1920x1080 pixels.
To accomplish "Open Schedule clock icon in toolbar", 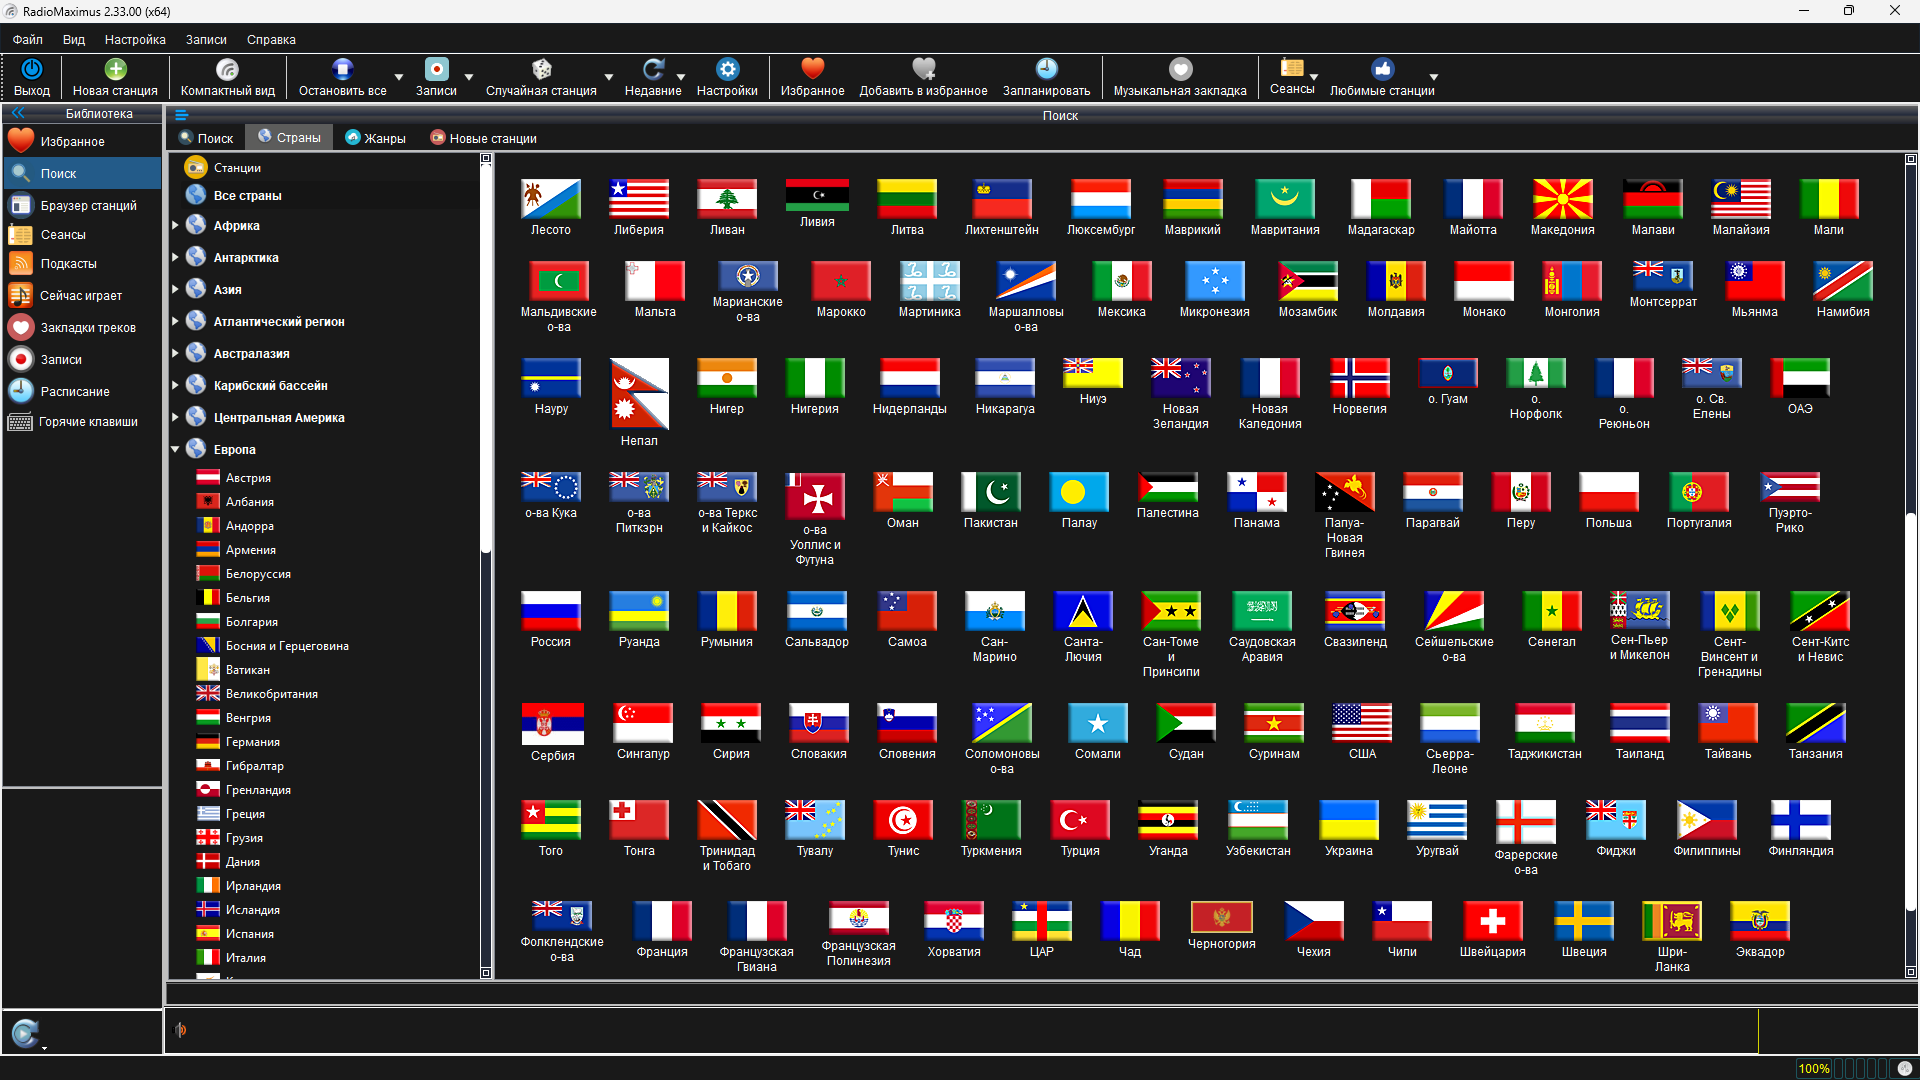I will point(1046,69).
